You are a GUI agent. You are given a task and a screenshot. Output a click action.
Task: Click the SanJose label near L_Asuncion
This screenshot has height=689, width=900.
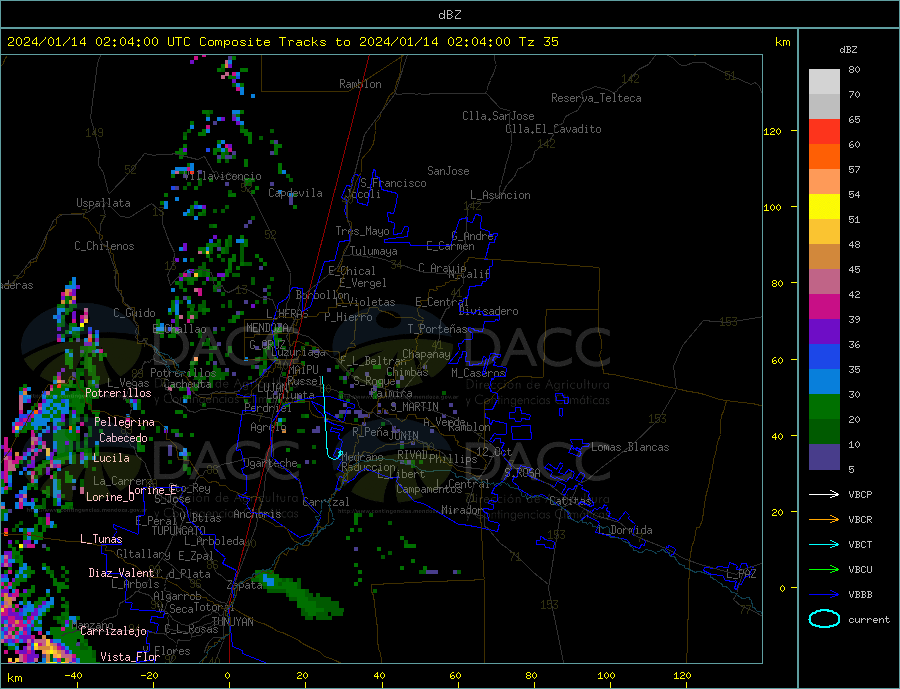[x=448, y=171]
